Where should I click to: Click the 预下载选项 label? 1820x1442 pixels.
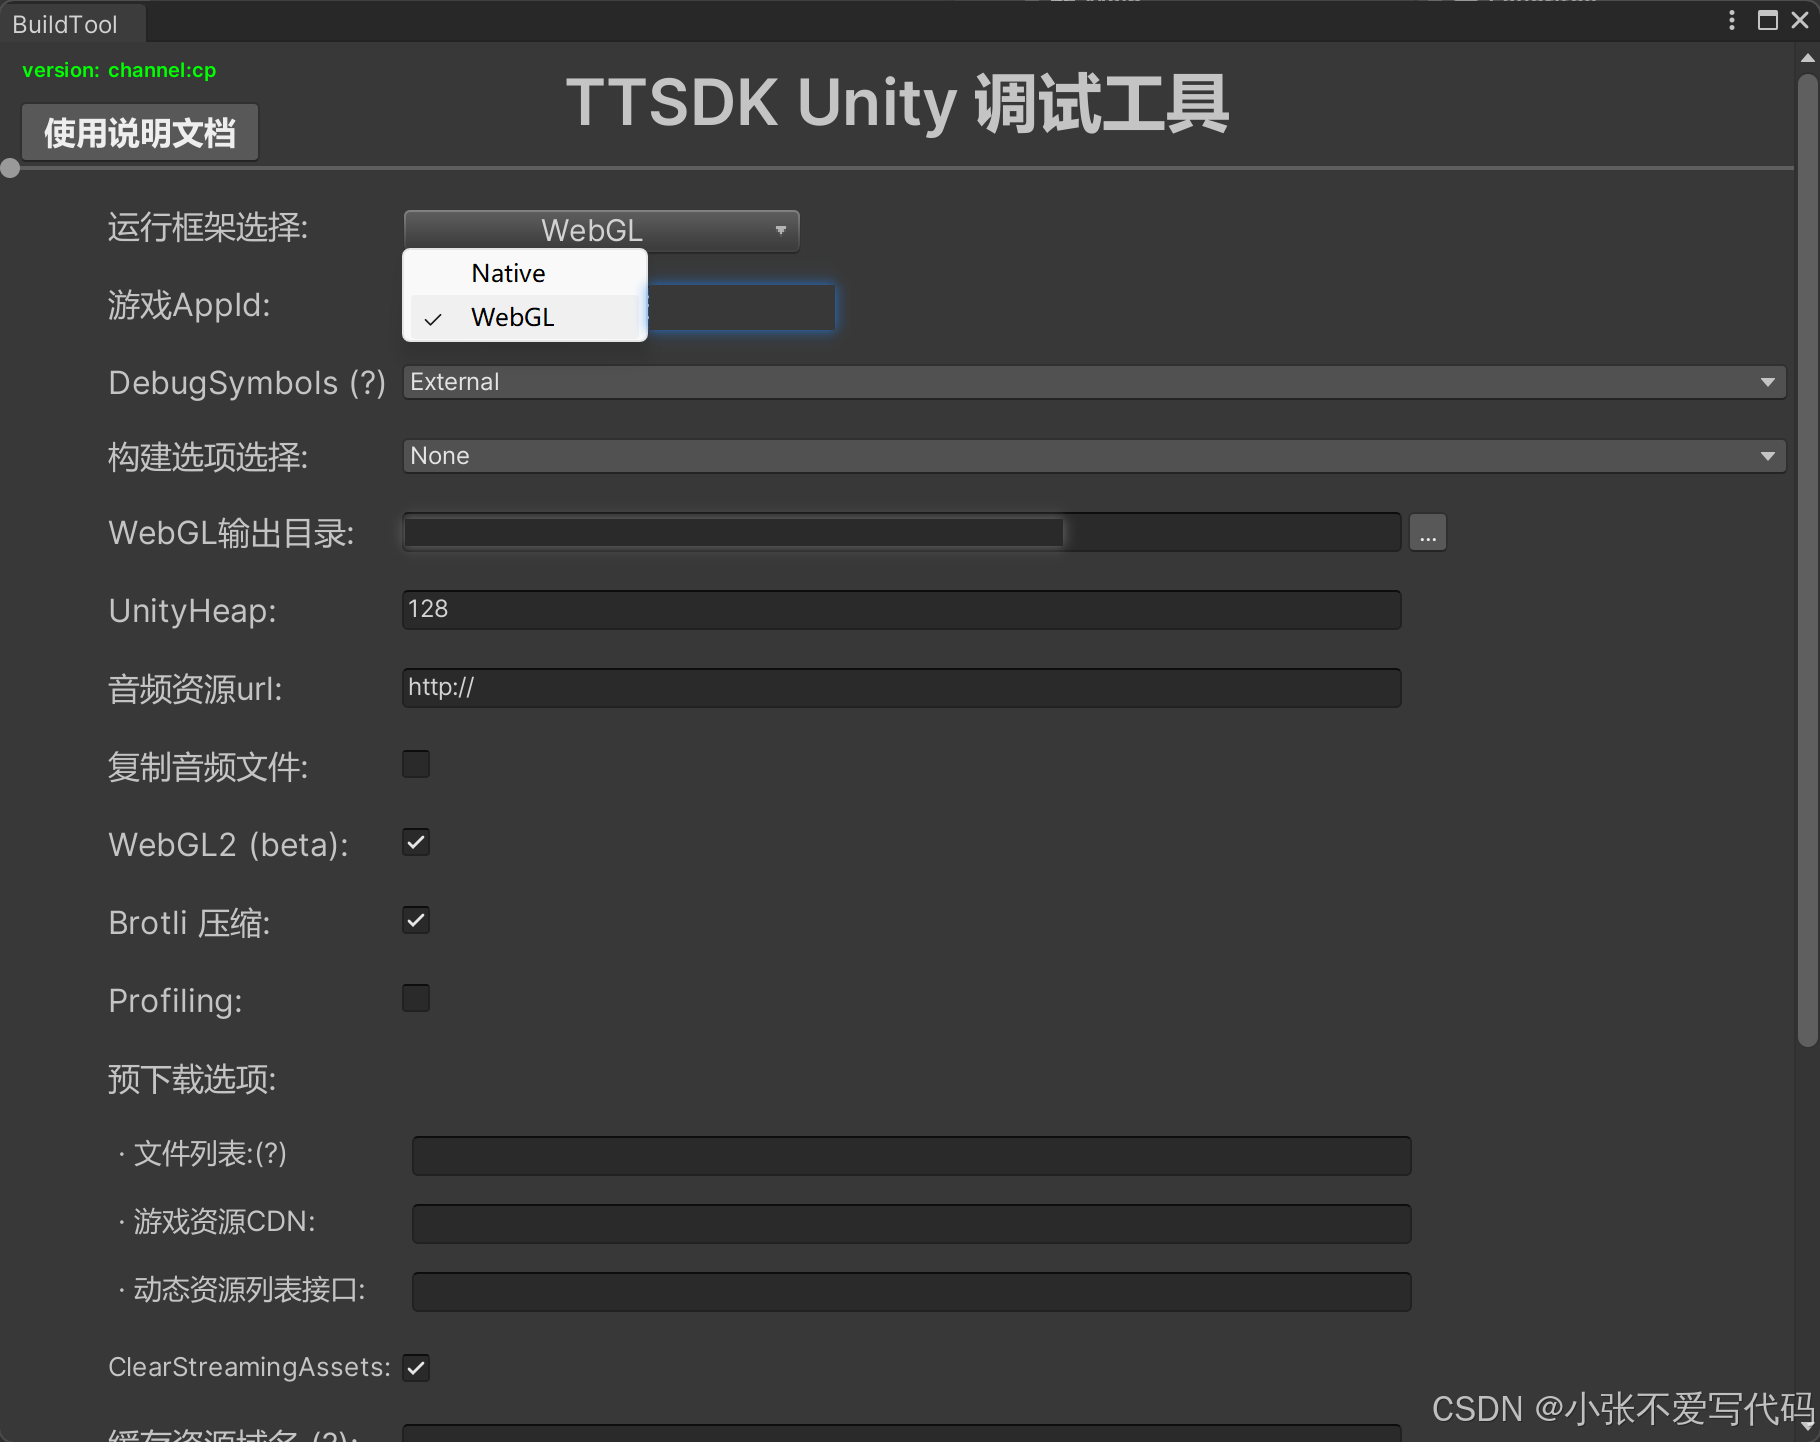pos(192,1079)
